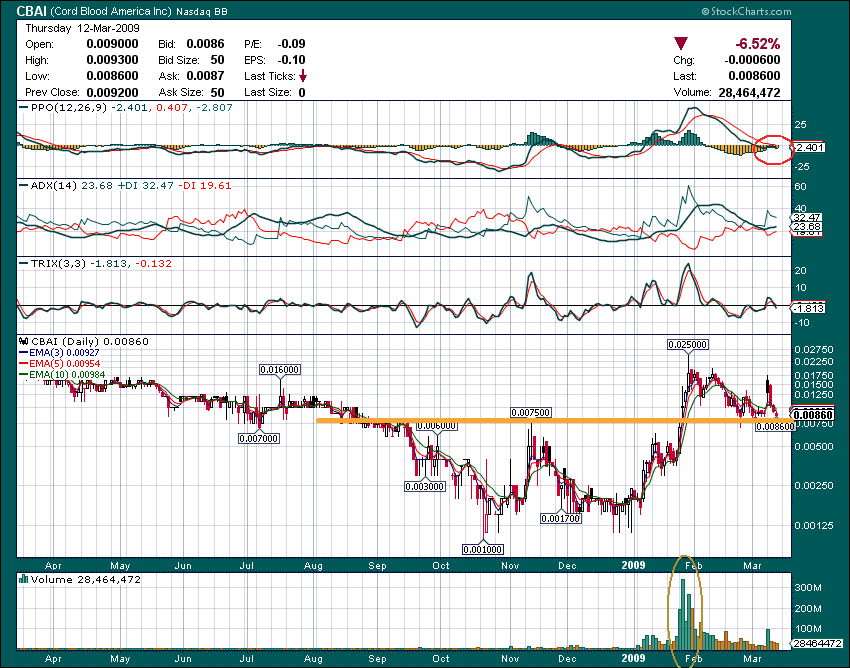Click the 0.016000 price high label
Viewport: 850px width, 668px height.
[x=280, y=369]
